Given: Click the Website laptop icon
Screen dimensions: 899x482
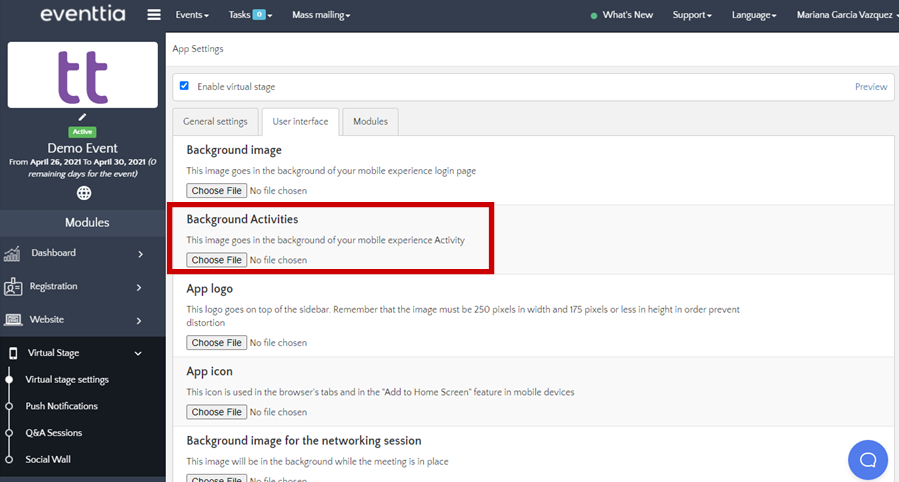Looking at the screenshot, I should (13, 320).
